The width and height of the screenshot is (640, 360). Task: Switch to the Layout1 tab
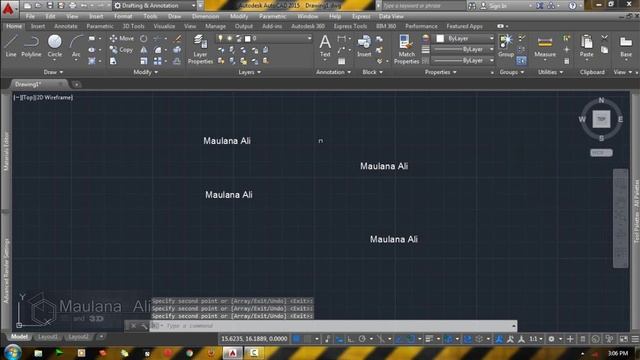pos(47,337)
